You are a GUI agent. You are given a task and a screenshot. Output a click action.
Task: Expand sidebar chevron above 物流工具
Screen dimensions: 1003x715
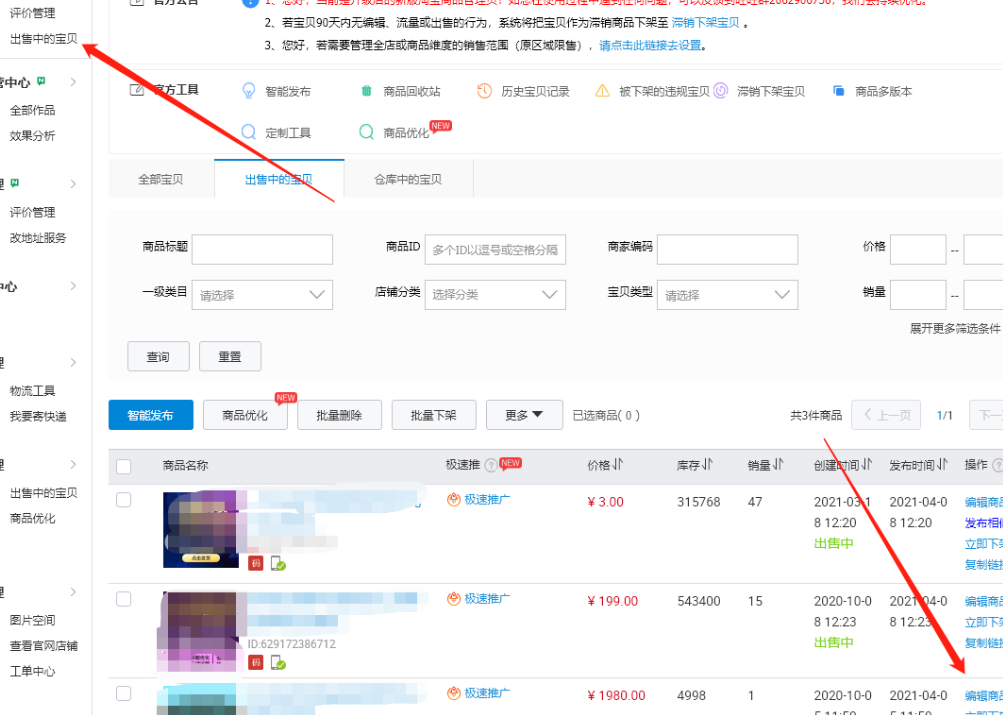[73, 363]
